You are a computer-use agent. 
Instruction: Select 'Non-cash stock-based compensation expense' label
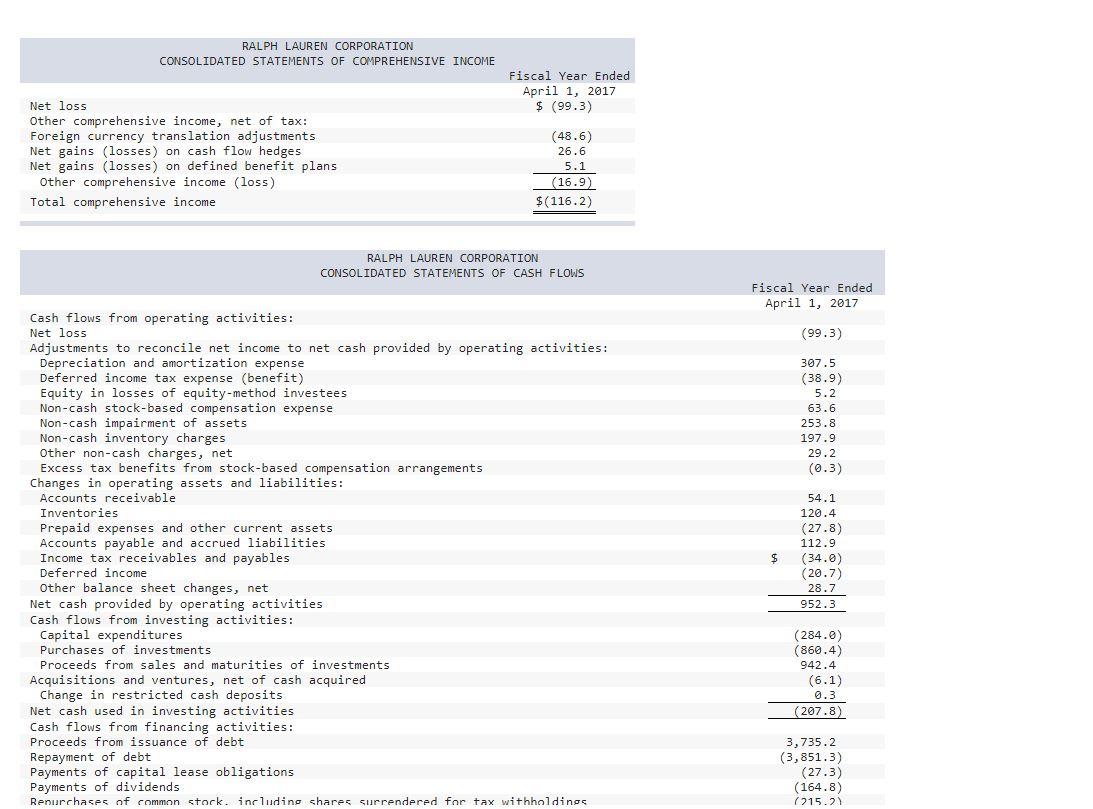(x=186, y=408)
